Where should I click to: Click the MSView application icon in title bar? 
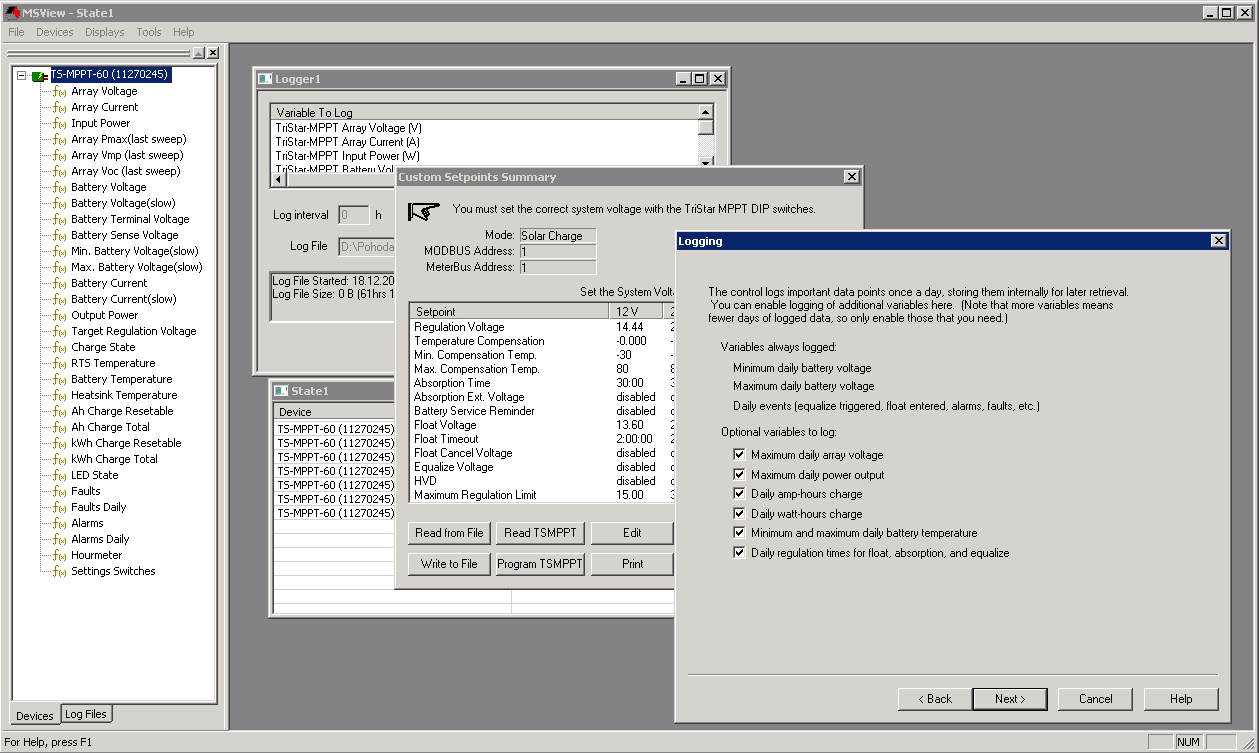click(x=11, y=11)
